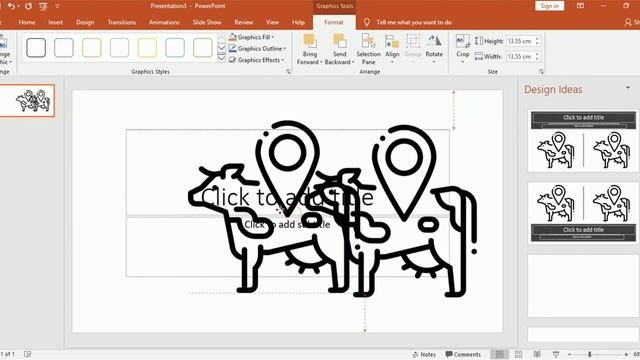Select slide 1 thumbnail in slide panel

27,100
